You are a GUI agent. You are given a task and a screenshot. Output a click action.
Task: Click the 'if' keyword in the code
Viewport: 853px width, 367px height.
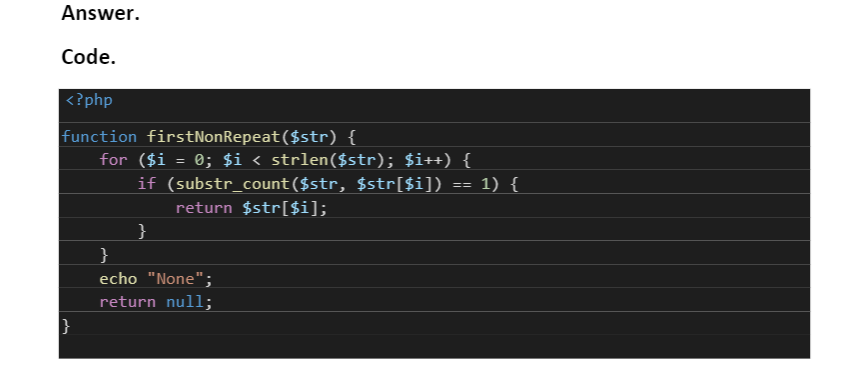coord(146,184)
